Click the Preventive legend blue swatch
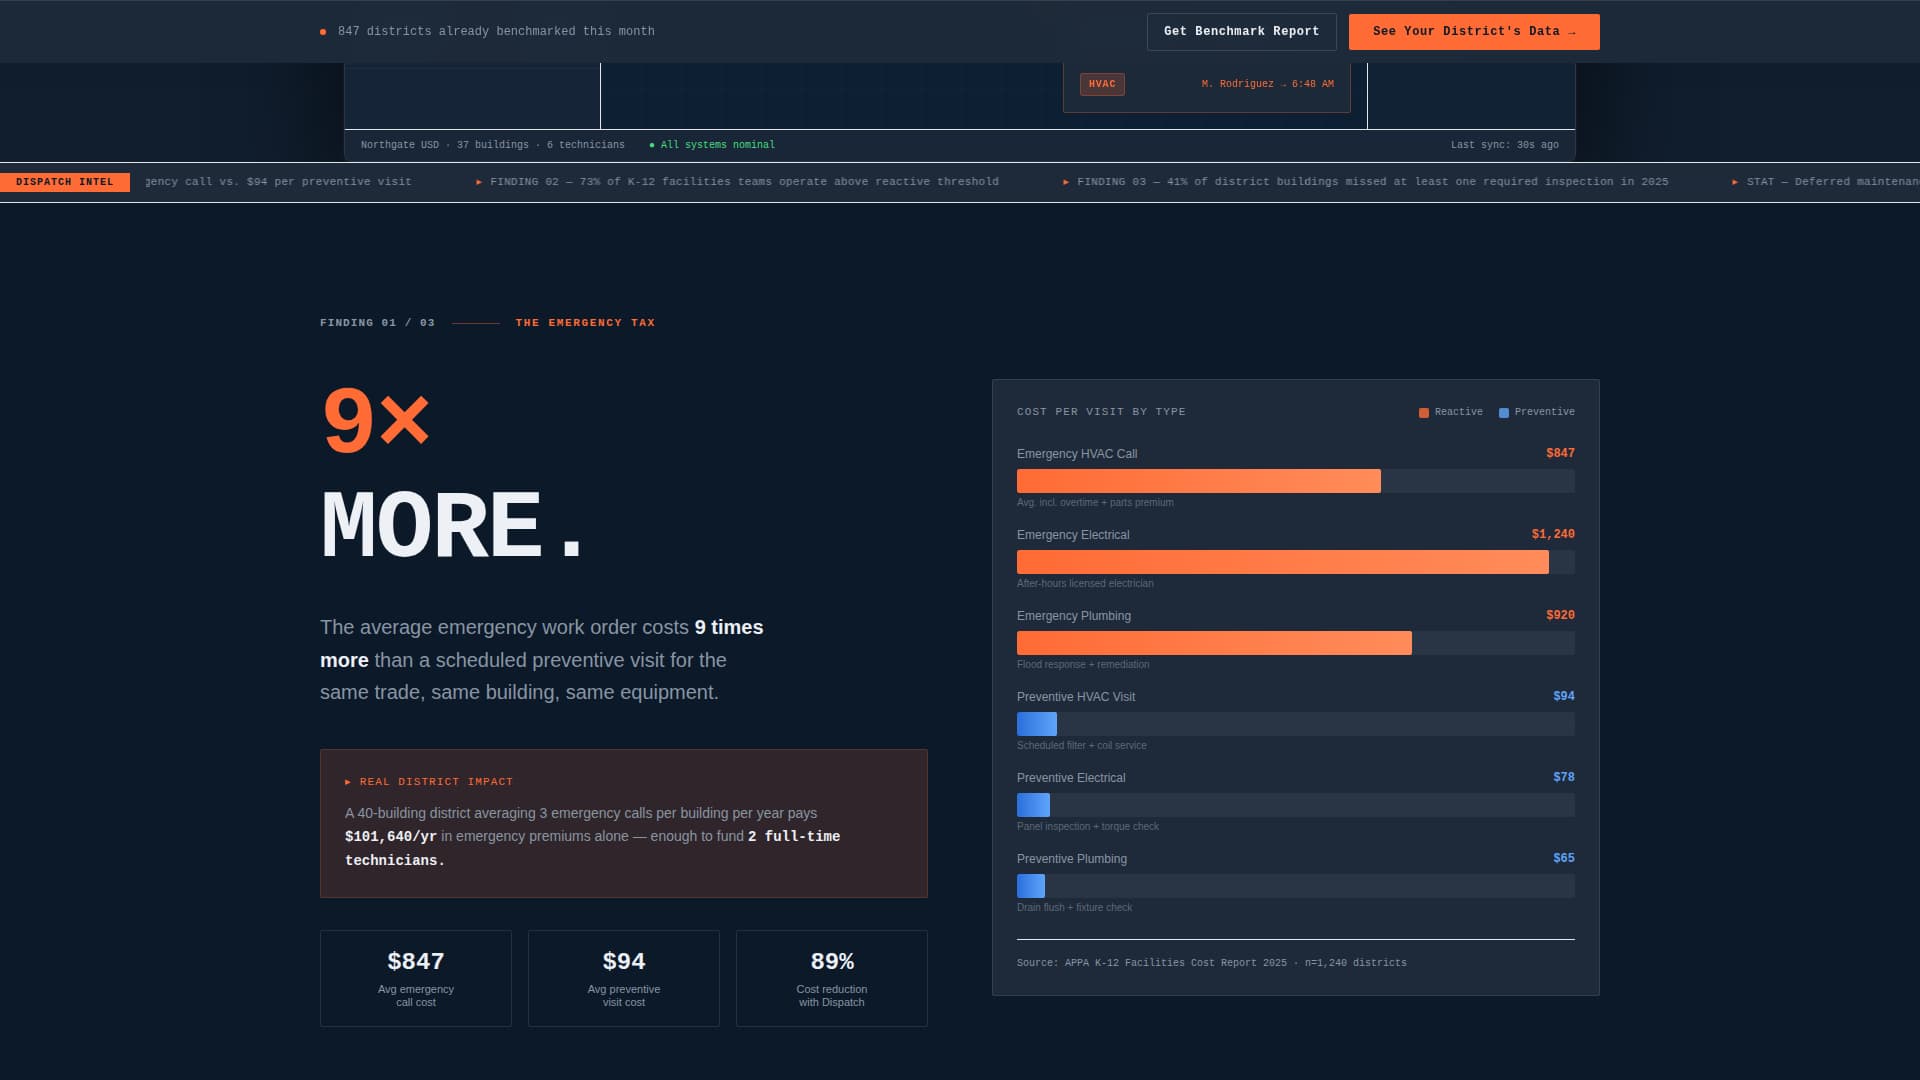Screen dimensions: 1920x1080 (x=1504, y=413)
